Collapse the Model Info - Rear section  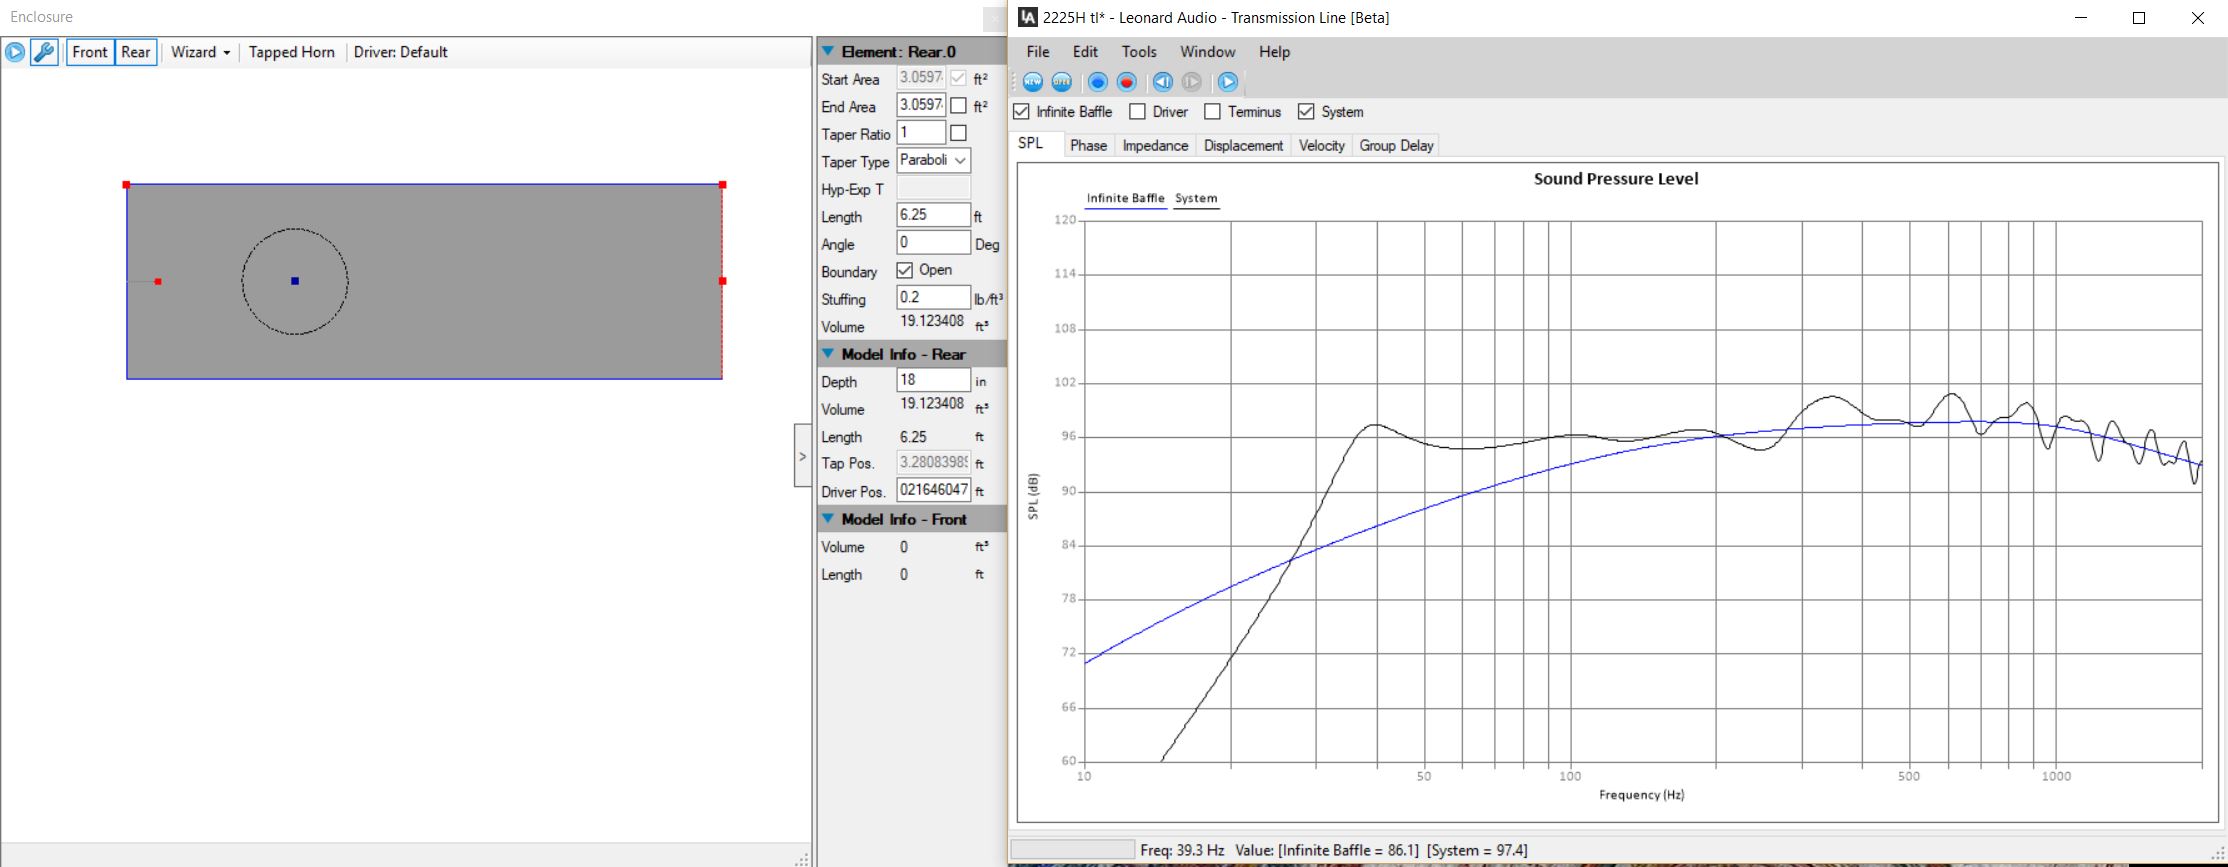(x=828, y=354)
